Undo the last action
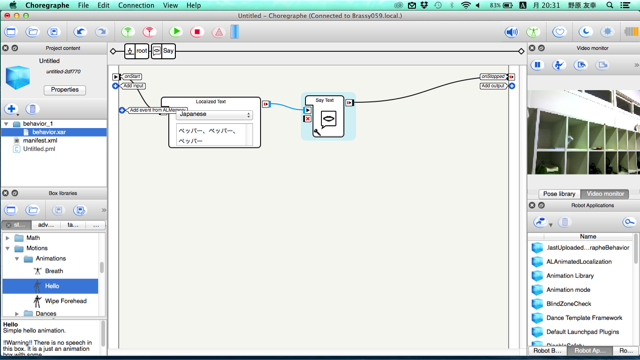640x360 pixels. [80, 32]
